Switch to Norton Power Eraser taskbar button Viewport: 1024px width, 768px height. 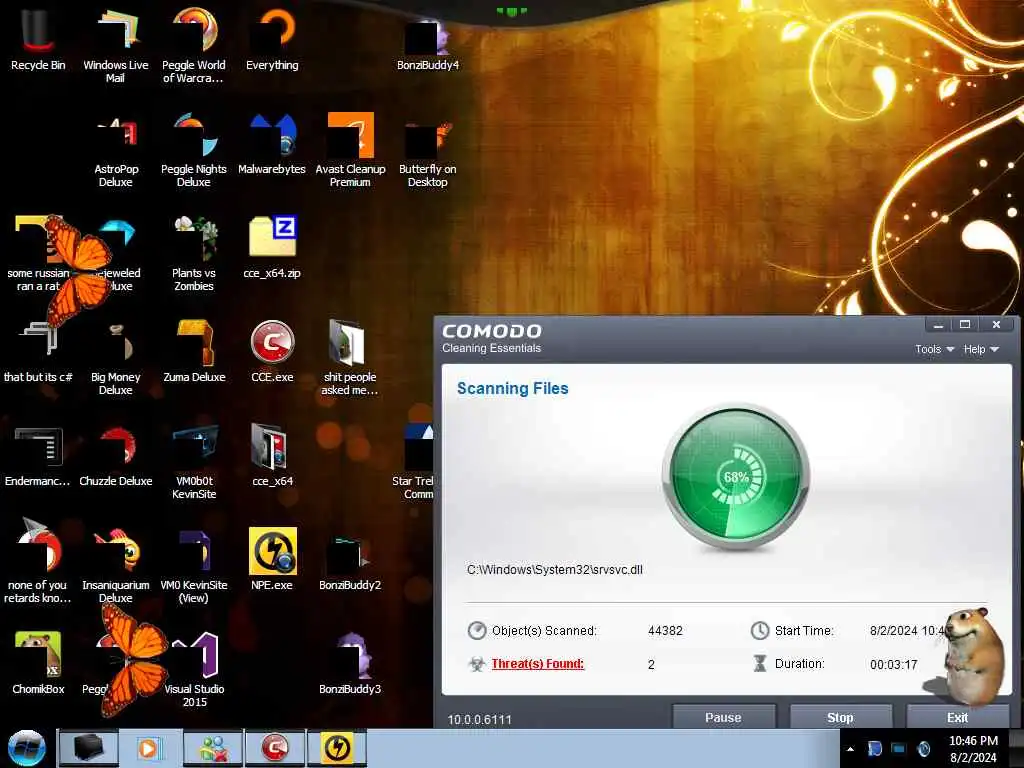coord(337,748)
